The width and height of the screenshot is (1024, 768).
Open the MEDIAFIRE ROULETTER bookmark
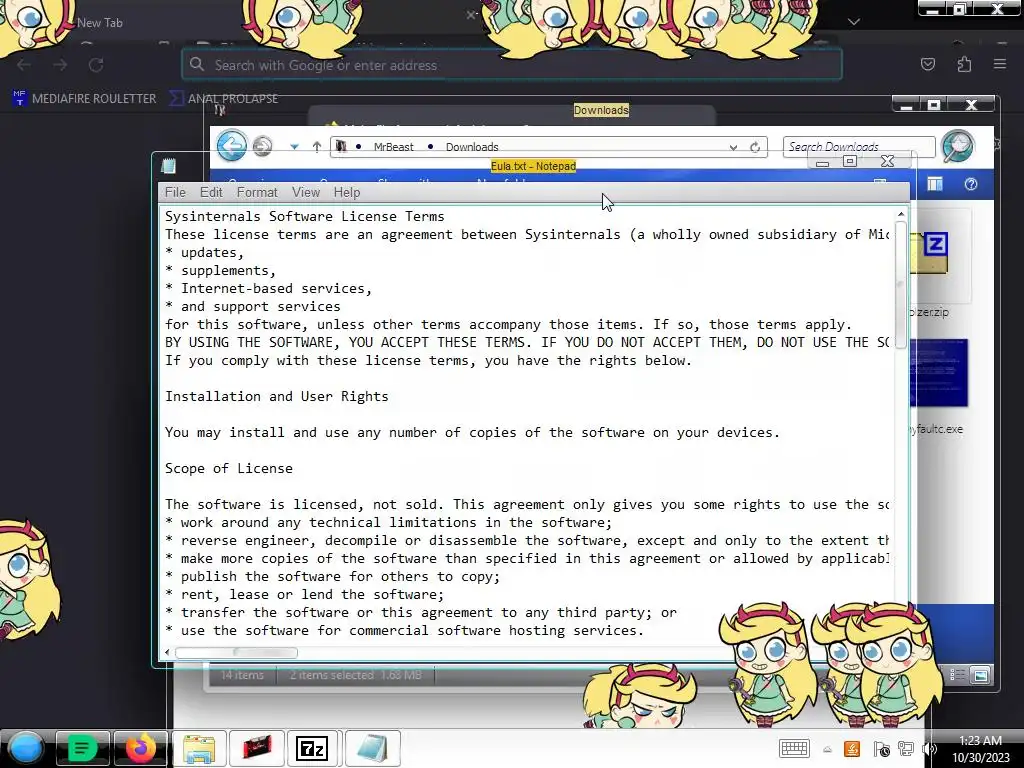[85, 99]
